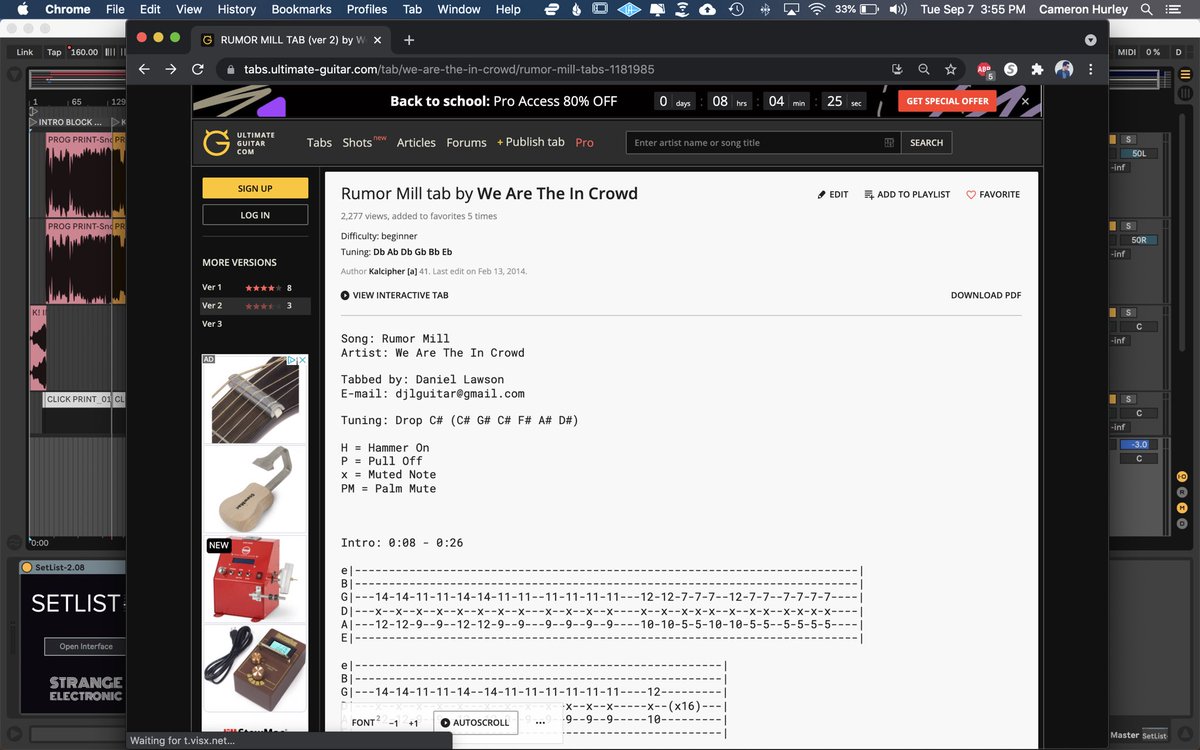
Task: Decrease font size with -1
Action: point(393,722)
